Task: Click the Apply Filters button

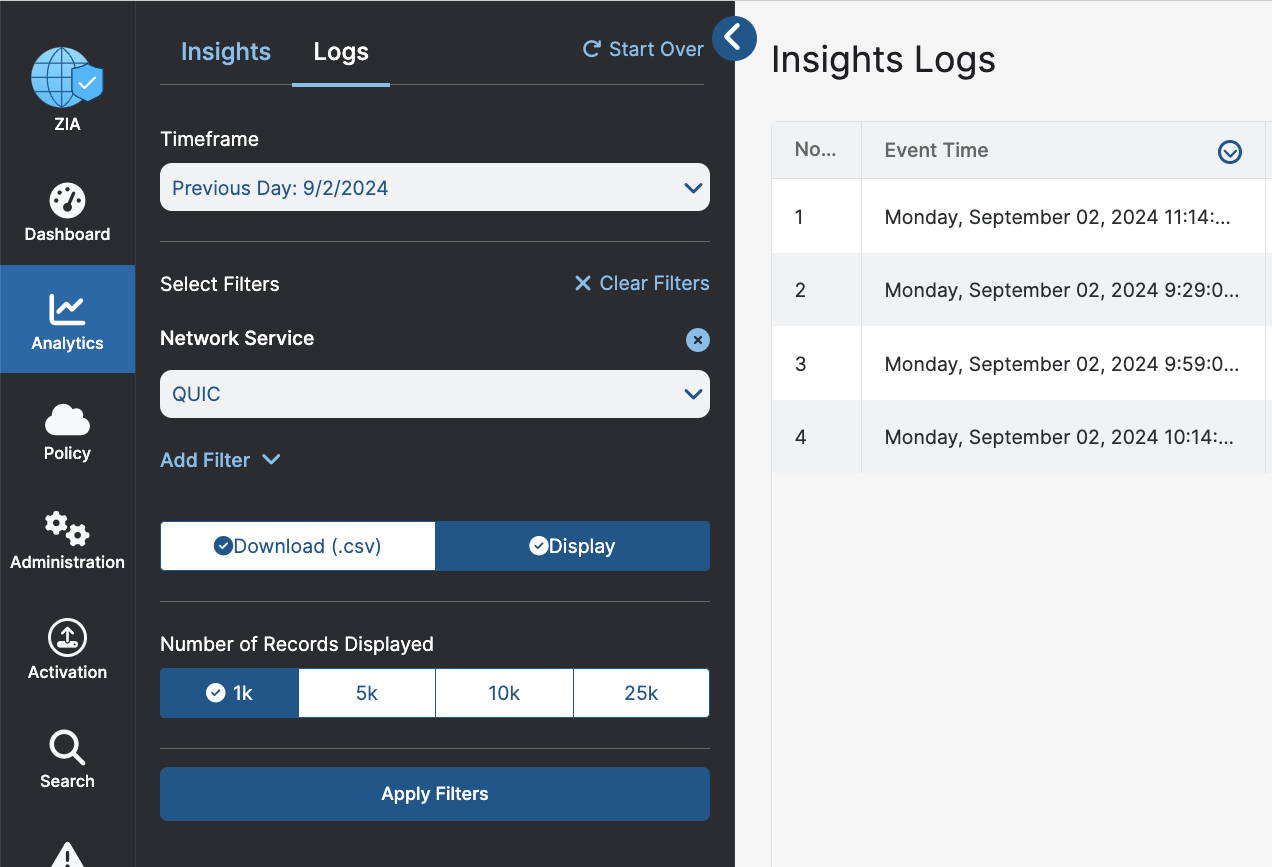Action: (x=435, y=794)
